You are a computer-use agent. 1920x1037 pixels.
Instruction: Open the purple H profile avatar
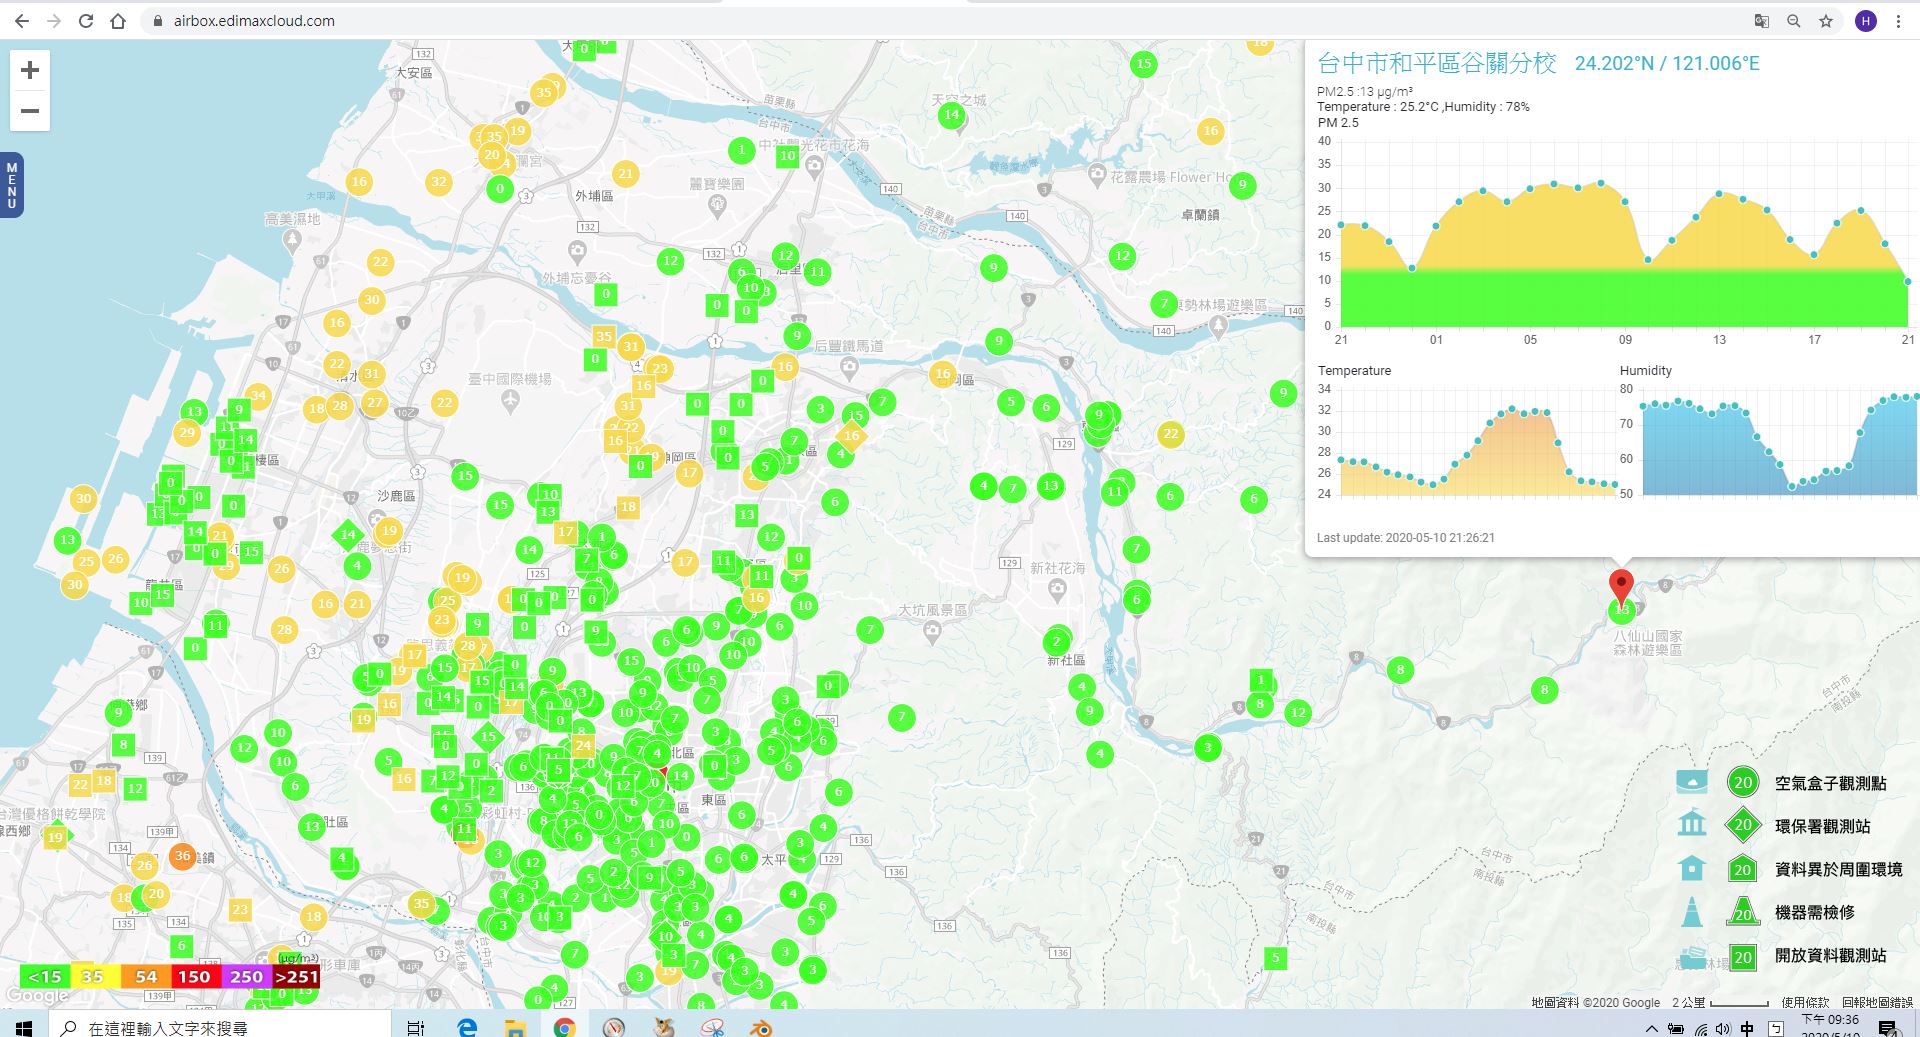click(1865, 21)
